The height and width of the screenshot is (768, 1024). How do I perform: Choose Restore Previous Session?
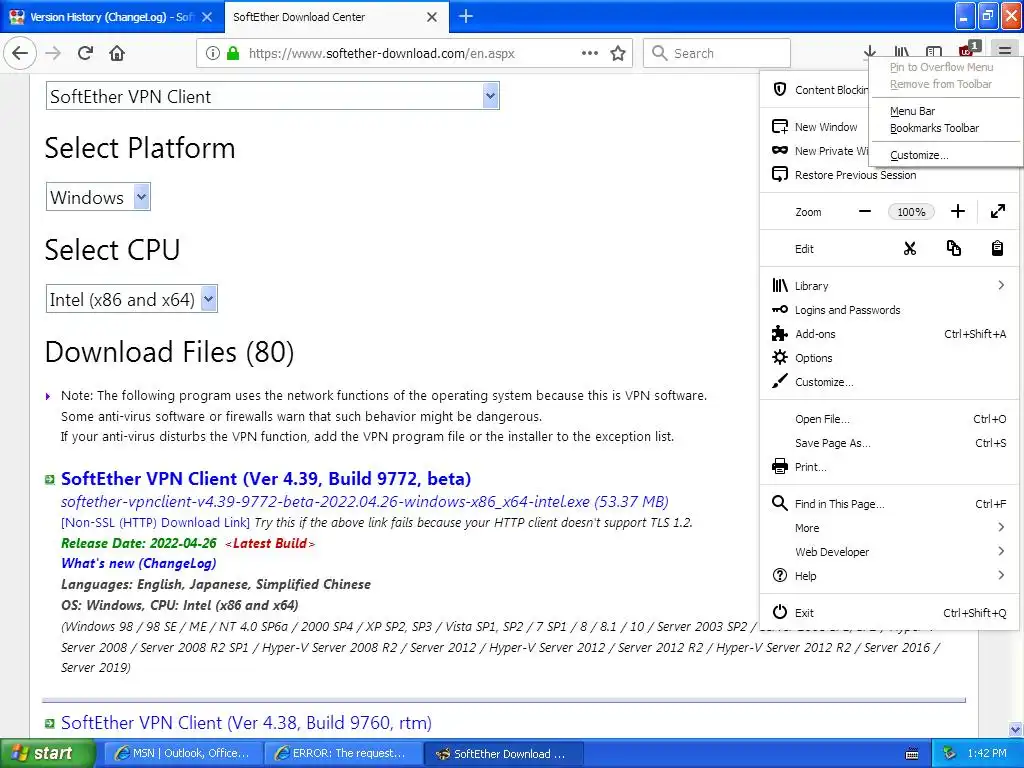click(889, 175)
